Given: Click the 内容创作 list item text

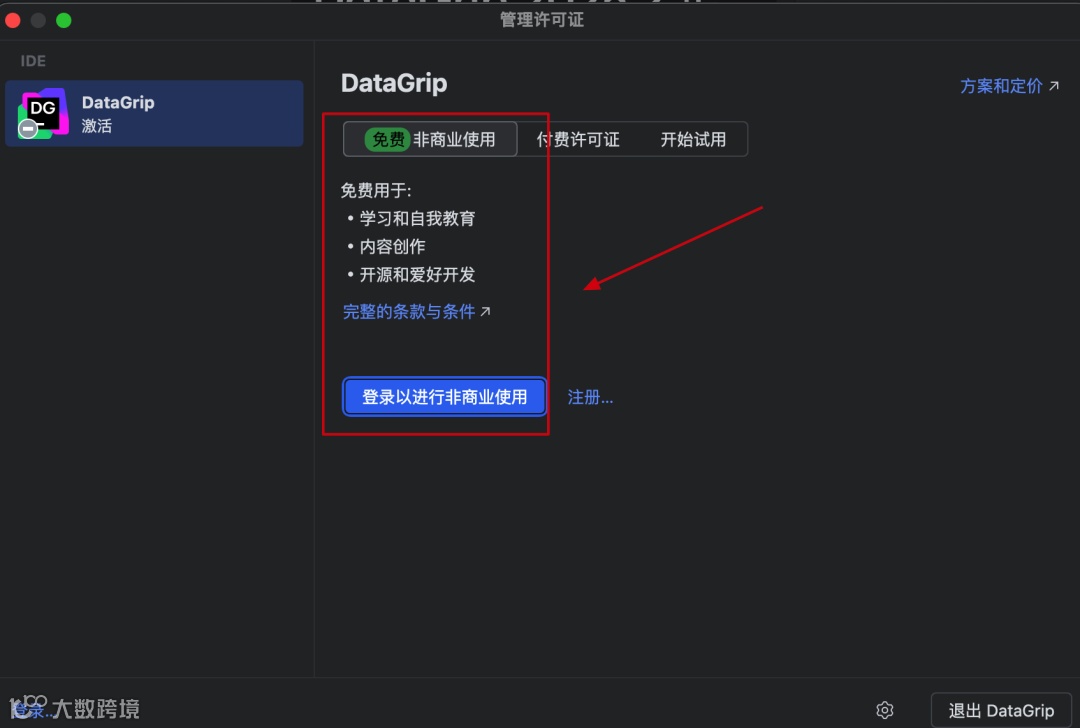Looking at the screenshot, I should (392, 247).
